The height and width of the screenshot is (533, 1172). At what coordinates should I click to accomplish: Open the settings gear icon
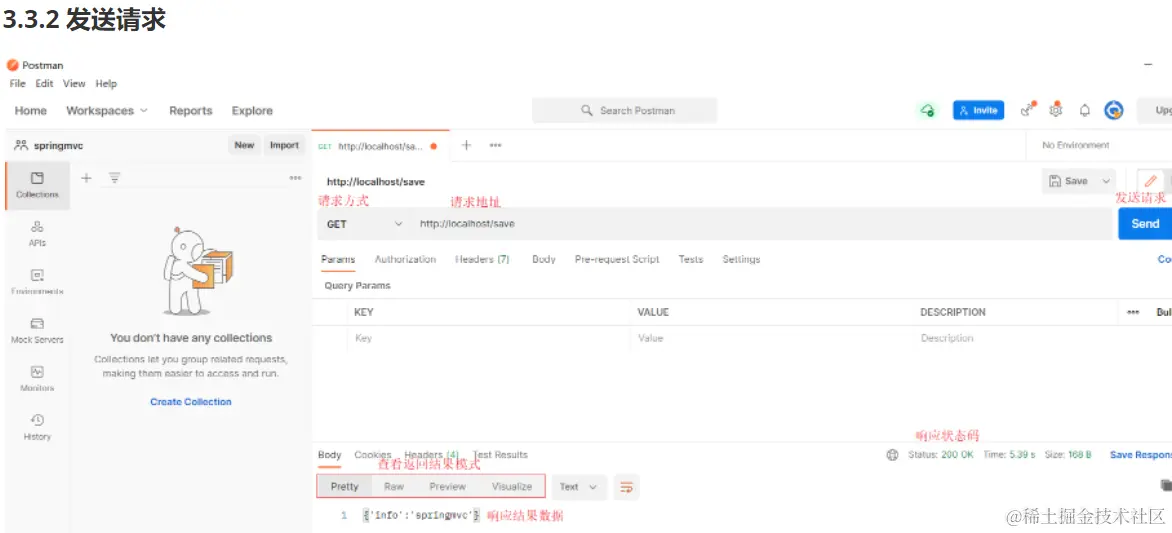(1056, 110)
